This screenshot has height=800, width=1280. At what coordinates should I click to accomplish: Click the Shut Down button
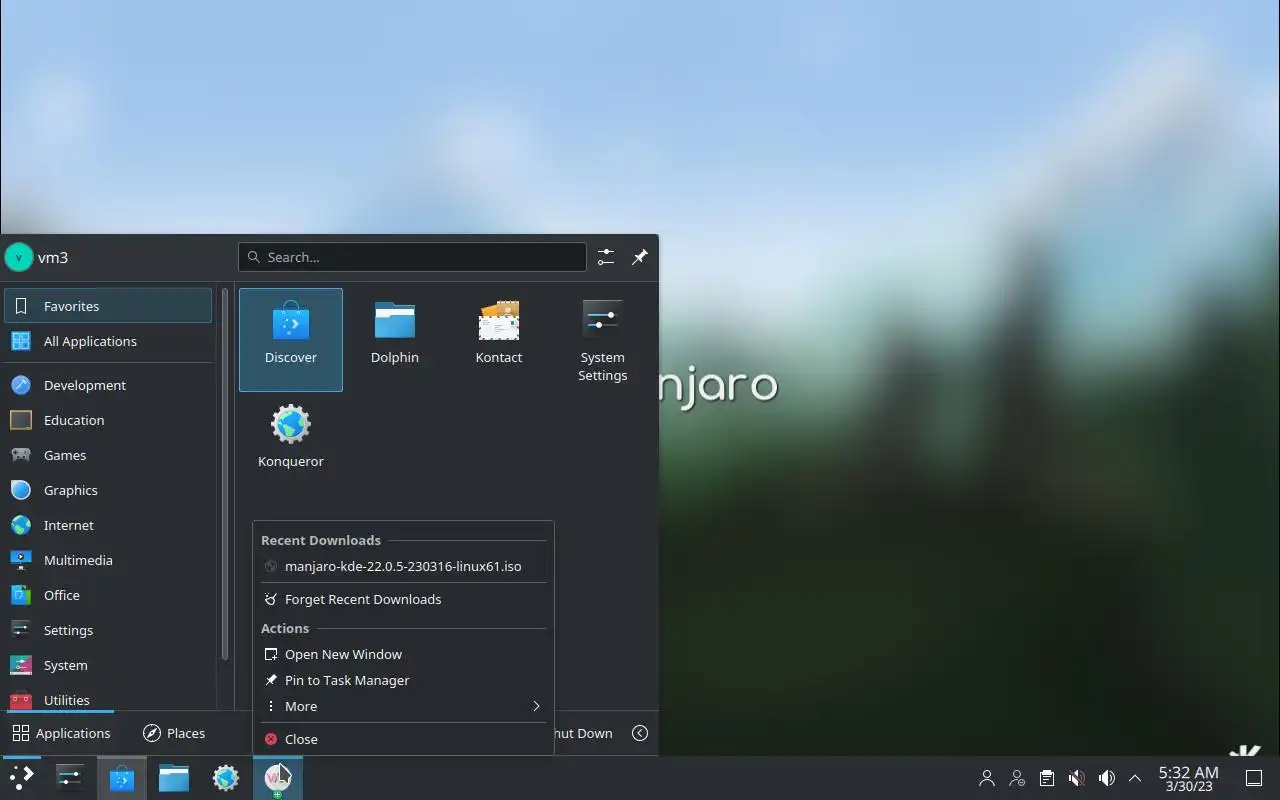point(585,733)
